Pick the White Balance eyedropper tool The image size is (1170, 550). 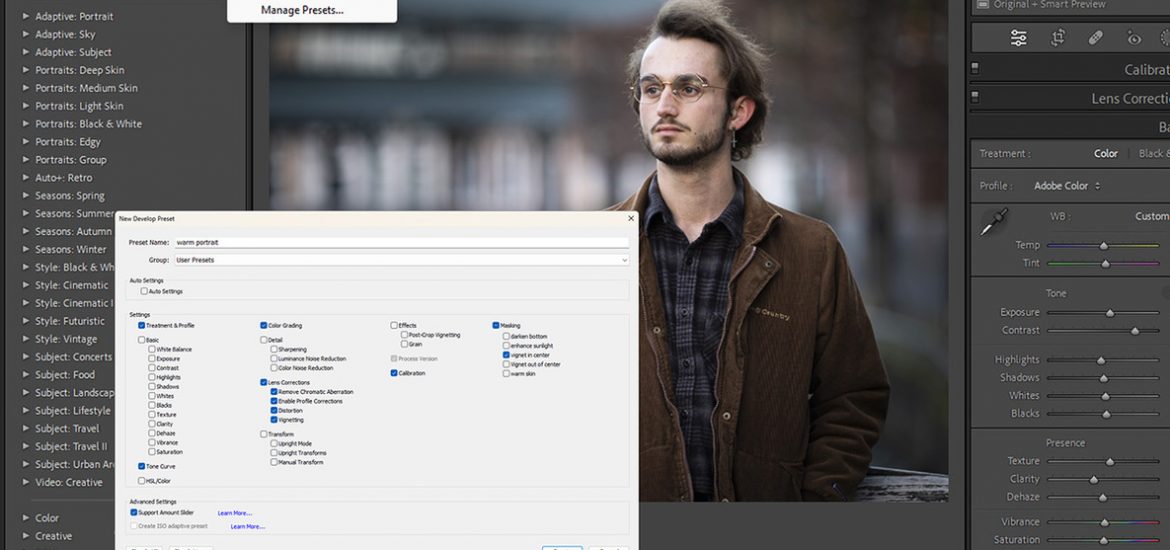pos(993,222)
